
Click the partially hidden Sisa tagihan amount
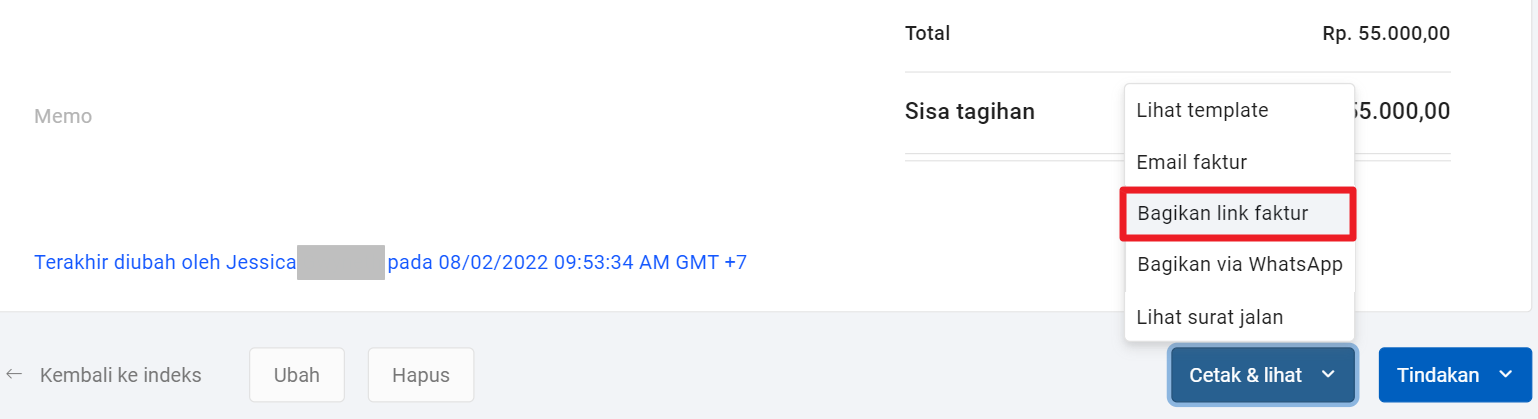[x=1402, y=111]
